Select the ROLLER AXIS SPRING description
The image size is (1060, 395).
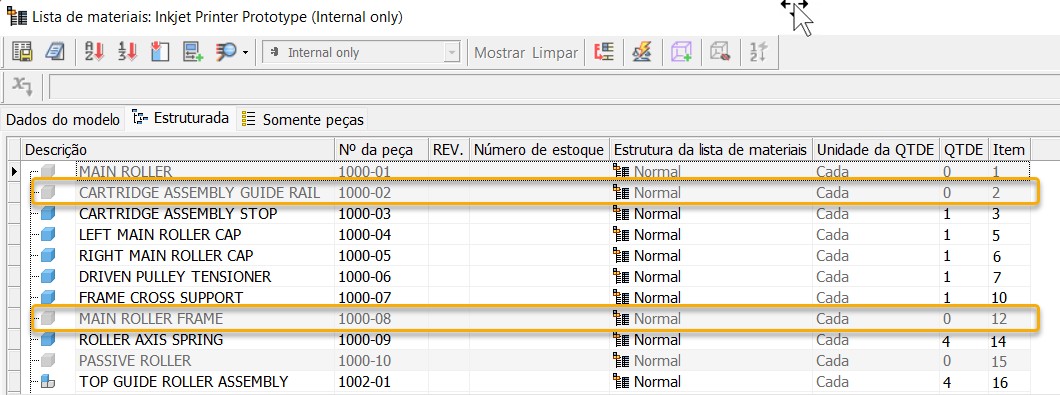point(151,340)
